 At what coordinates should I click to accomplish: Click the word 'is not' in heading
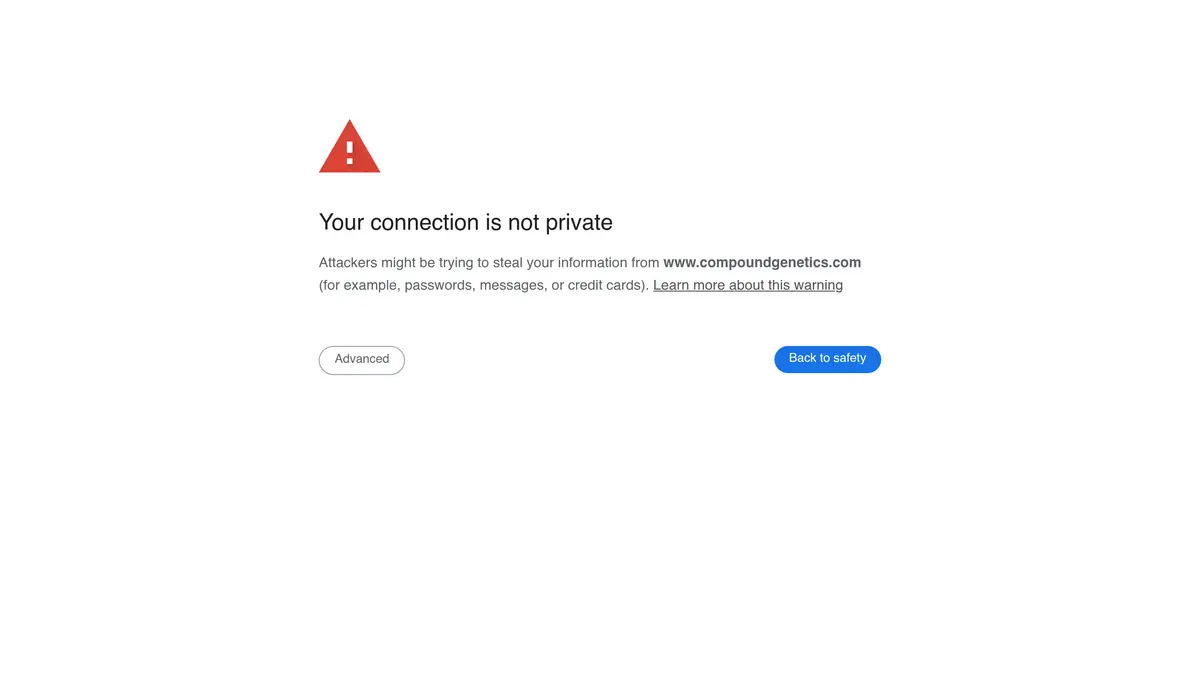(512, 223)
